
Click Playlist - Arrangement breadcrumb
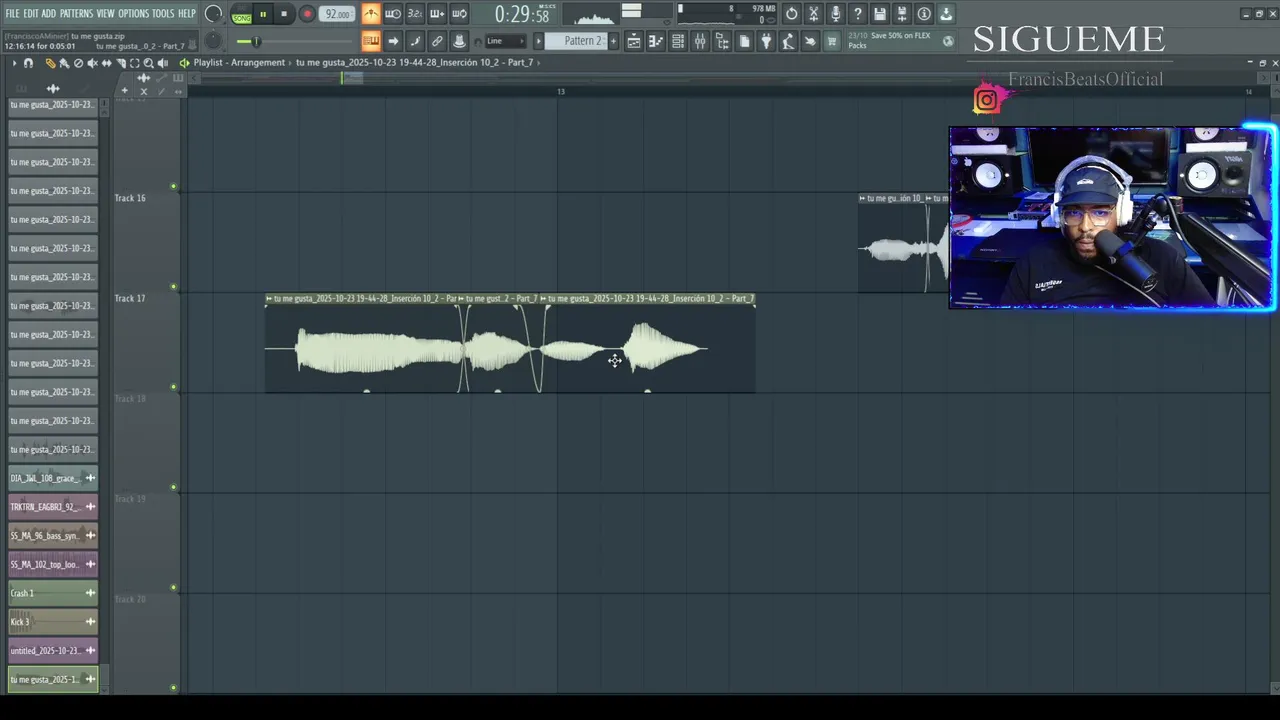(240, 63)
